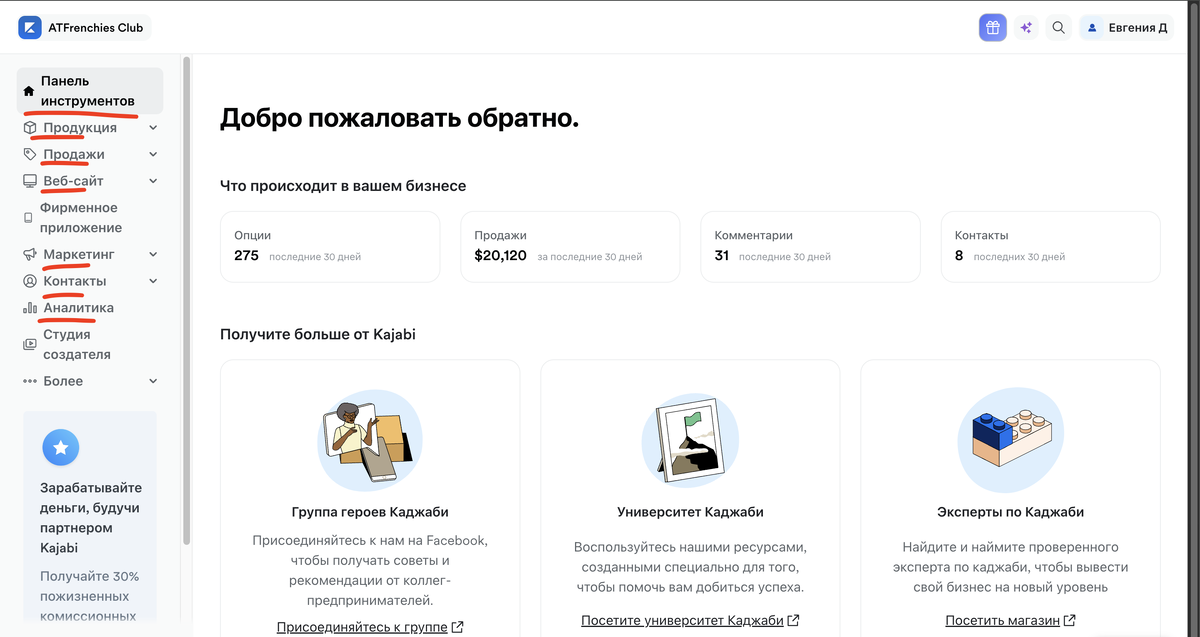
Task: Click the user avatar icon beside Евгения Д
Action: tap(1093, 28)
